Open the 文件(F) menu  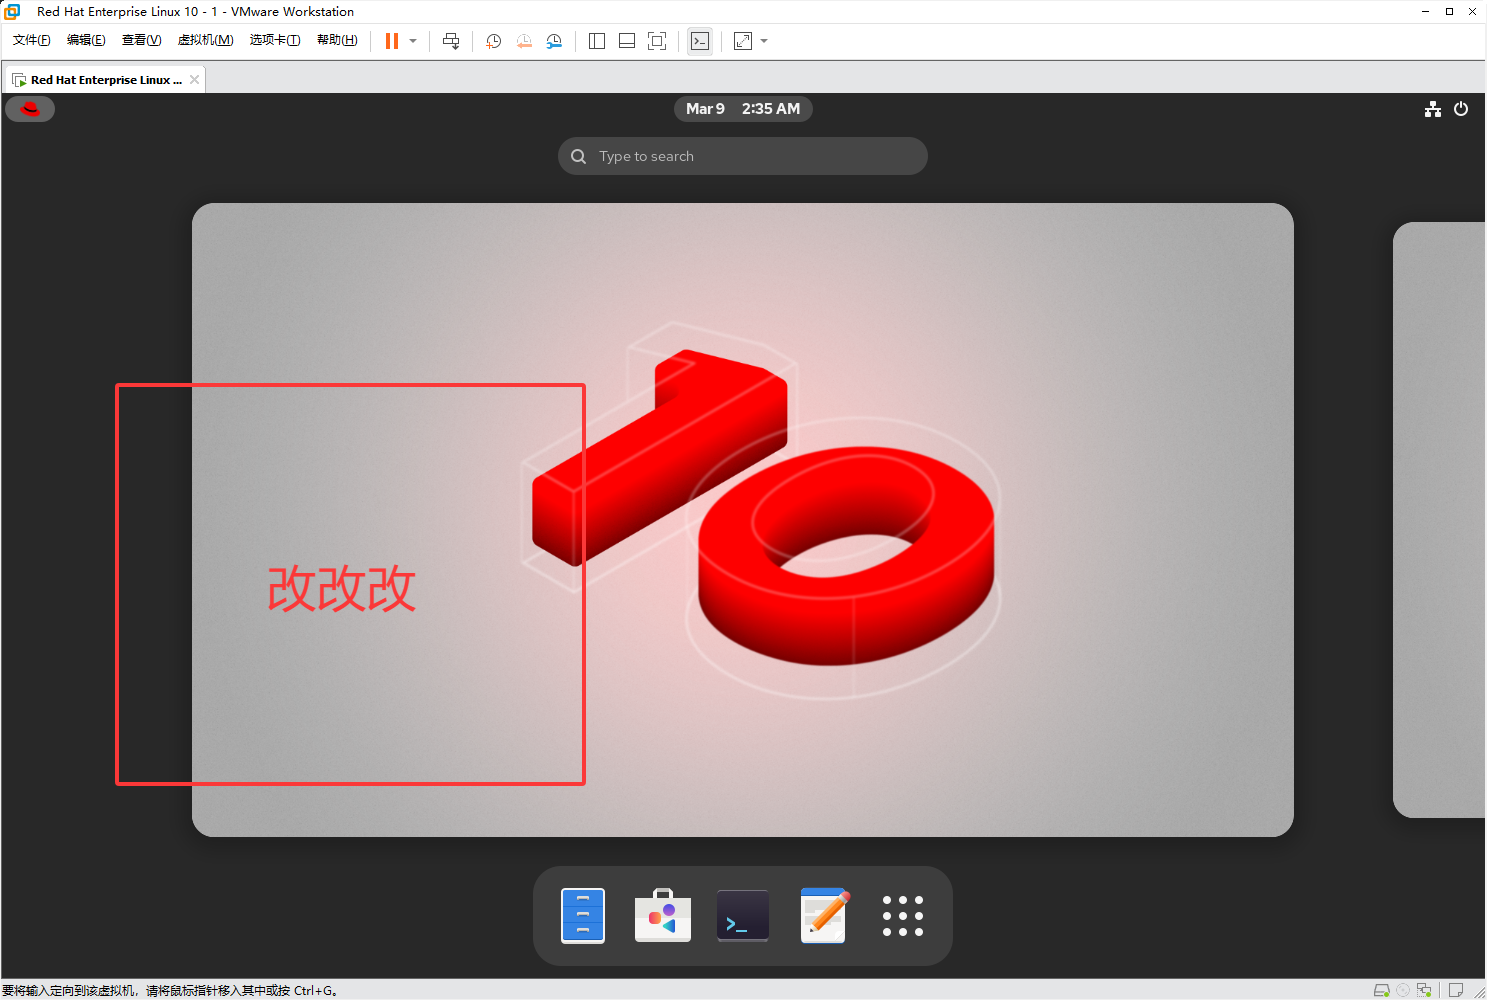coord(32,40)
